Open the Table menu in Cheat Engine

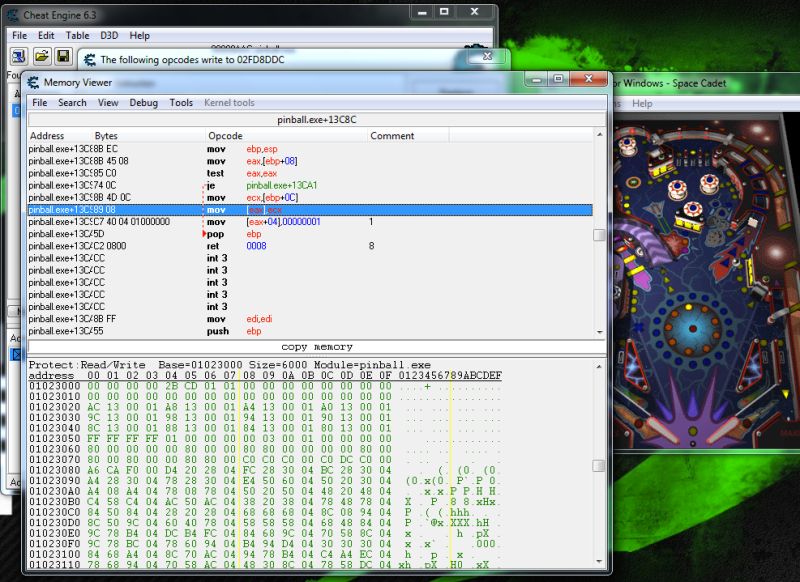[78, 35]
